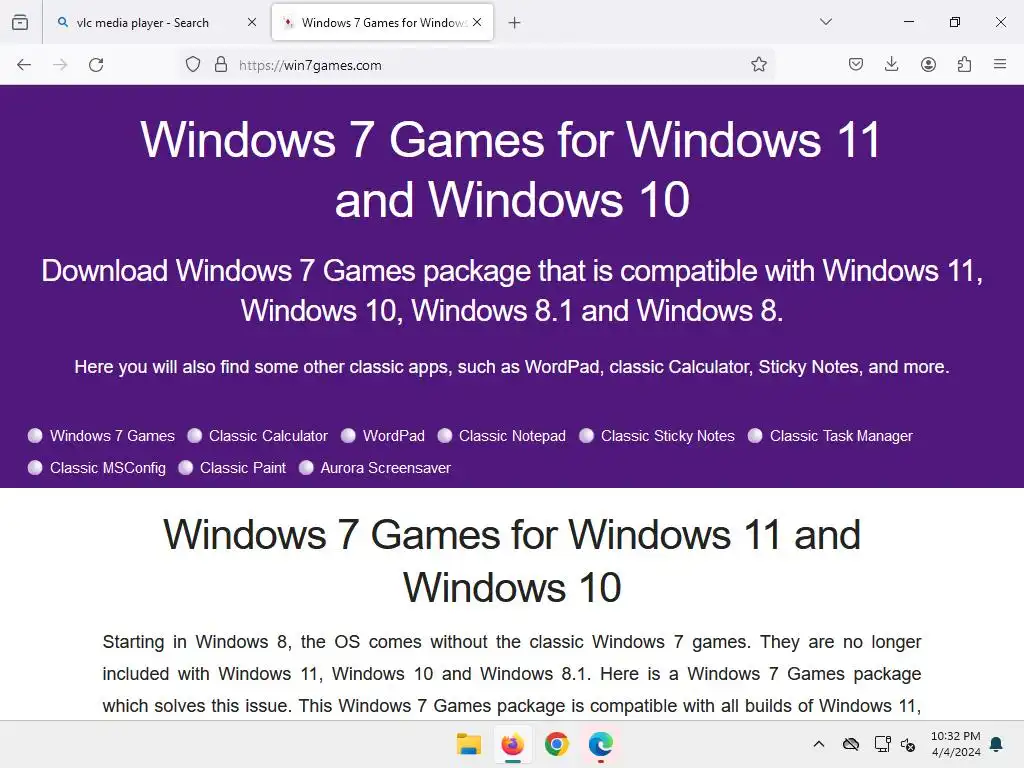1024x768 pixels.
Task: Open the Firefox application menu
Action: coord(1000,65)
